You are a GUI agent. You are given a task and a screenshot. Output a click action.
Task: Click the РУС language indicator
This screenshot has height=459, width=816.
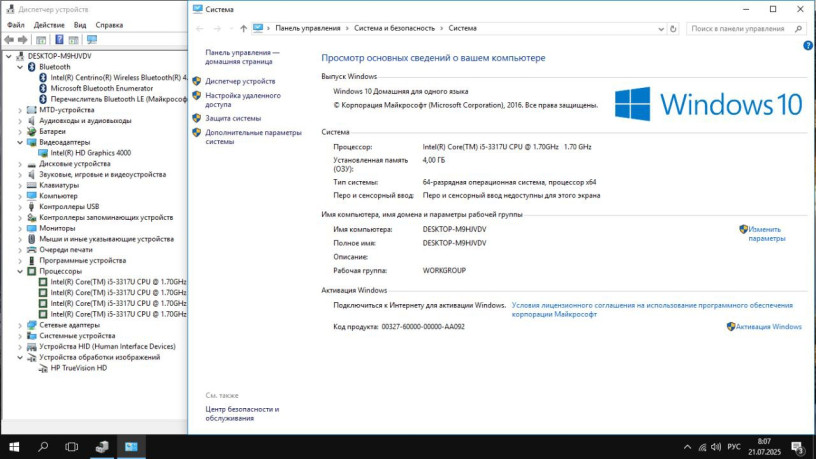pos(734,447)
